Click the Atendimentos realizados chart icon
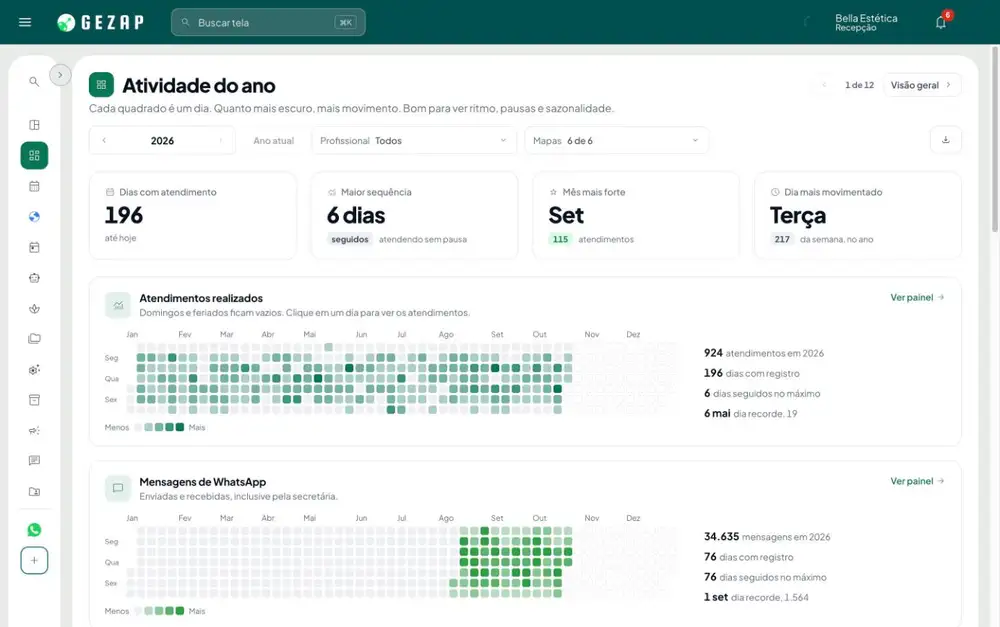This screenshot has height=627, width=1000. point(118,305)
